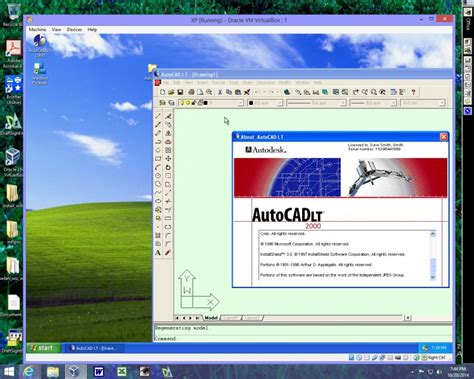Open the VirtualBox Devices menu
Viewport: 474px width, 379px height.
74,29
